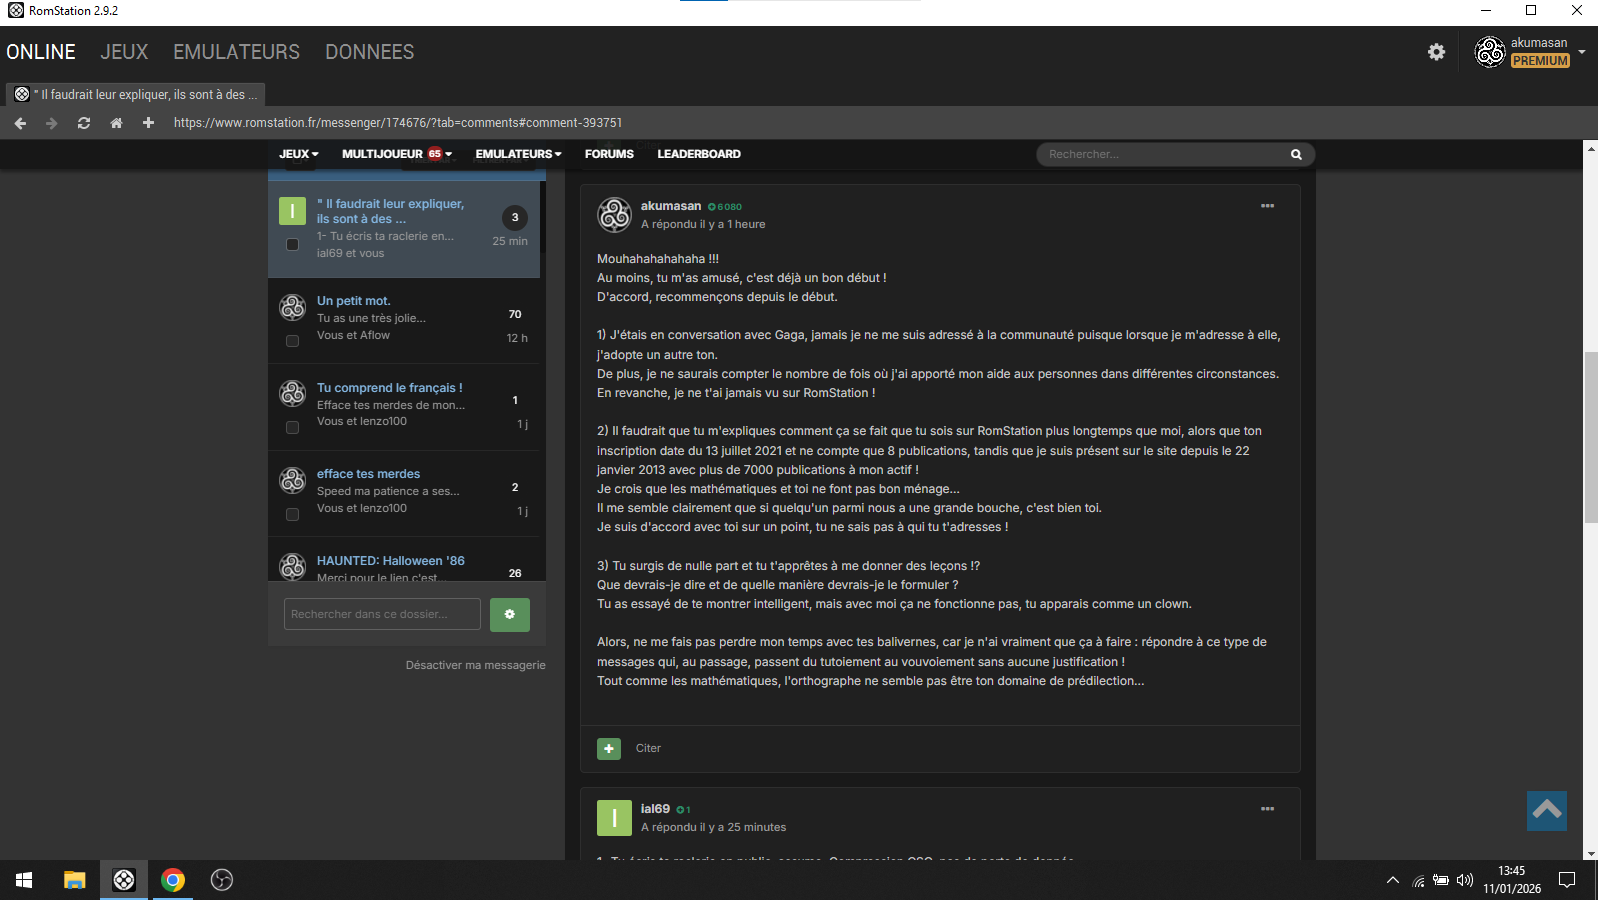Viewport: 1598px width, 900px height.
Task: Click the green folder settings gear button
Action: coord(509,614)
